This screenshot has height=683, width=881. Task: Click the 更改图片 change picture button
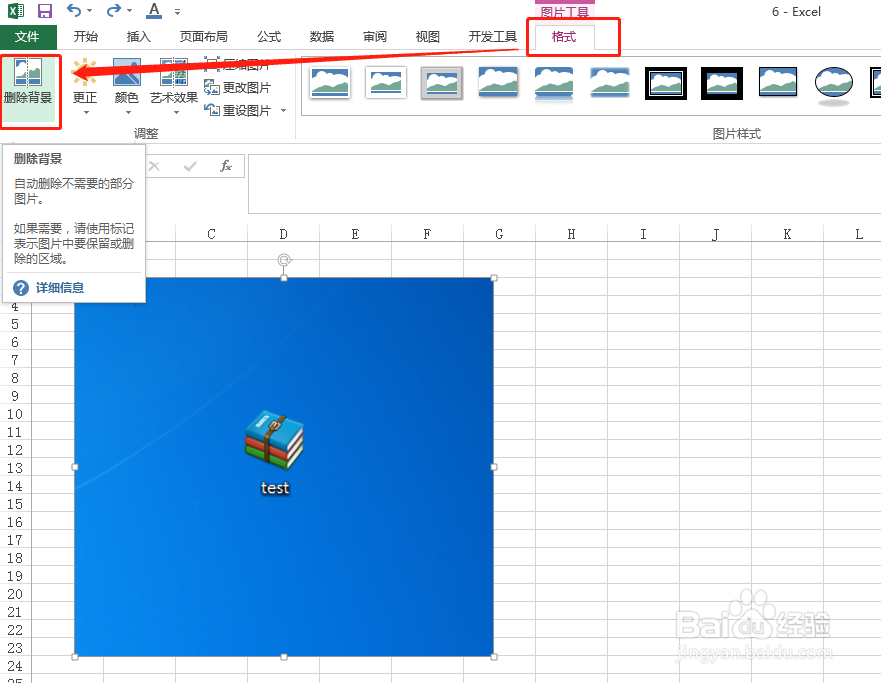point(237,88)
